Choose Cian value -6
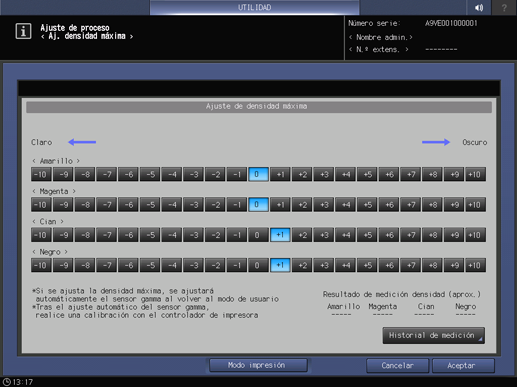Viewport: 517px width, 387px height. pyautogui.click(x=128, y=235)
